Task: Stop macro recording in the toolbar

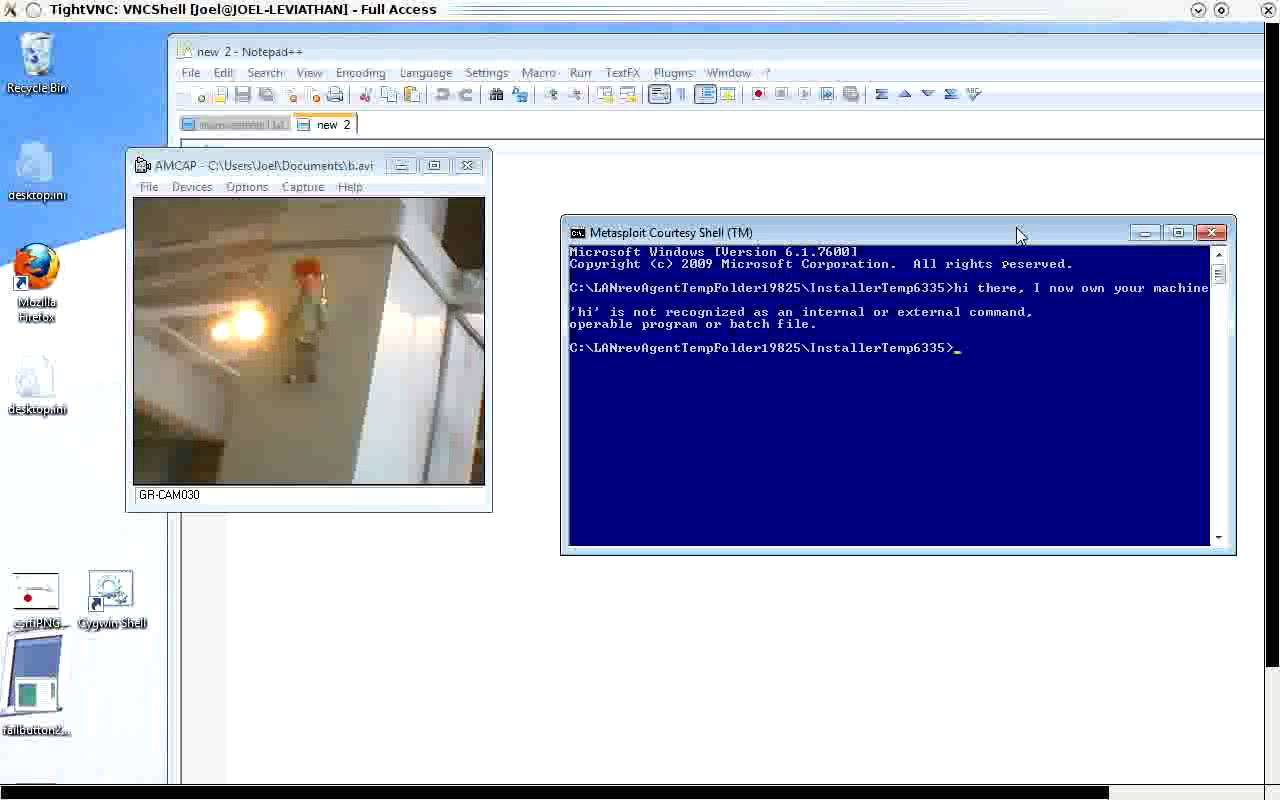Action: click(782, 94)
